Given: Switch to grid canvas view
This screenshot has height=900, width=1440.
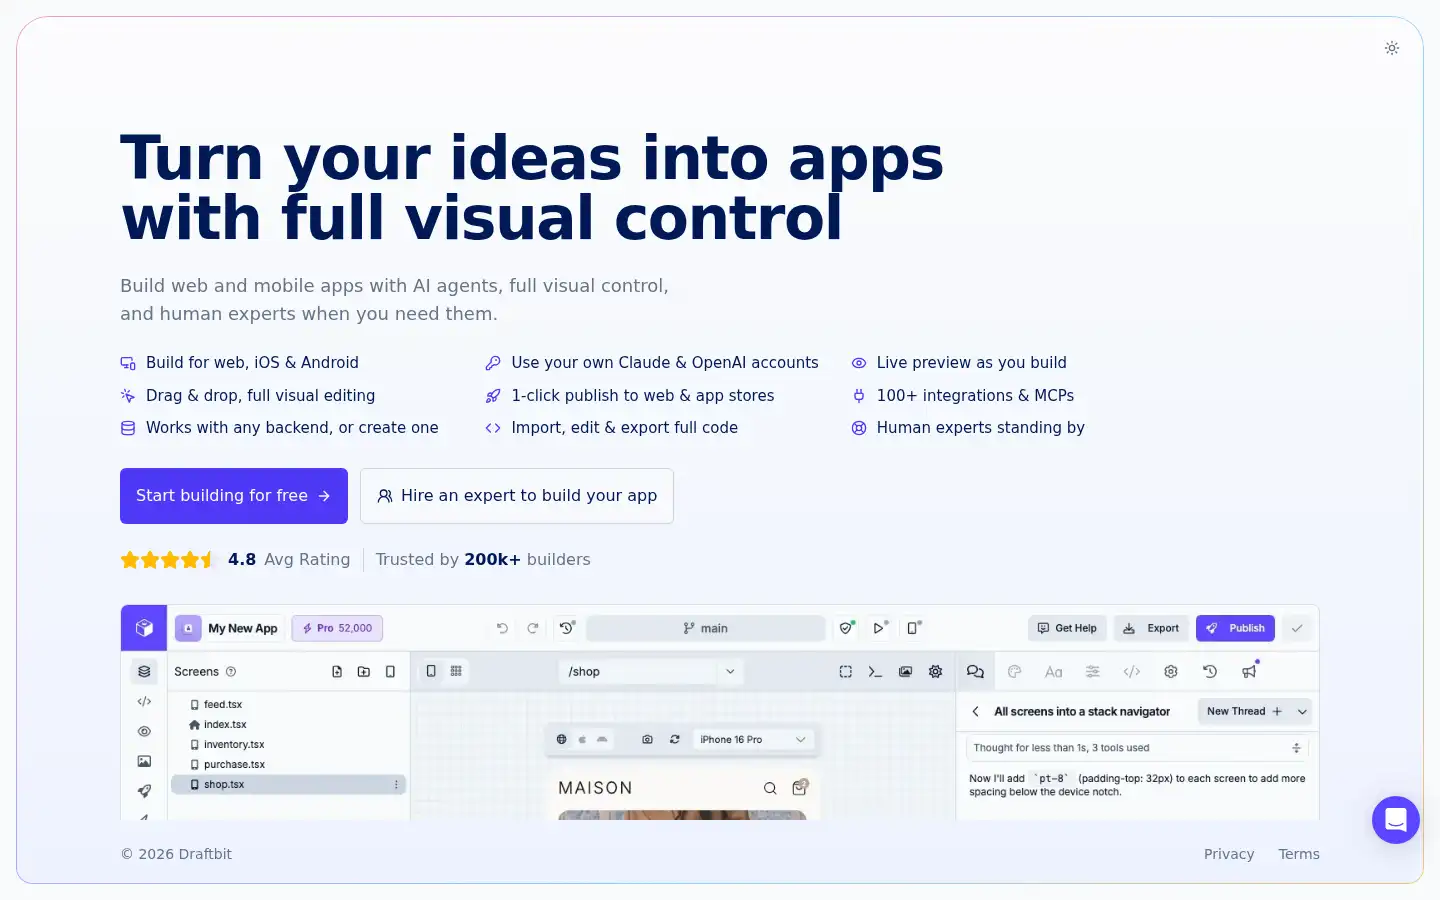Looking at the screenshot, I should point(456,671).
